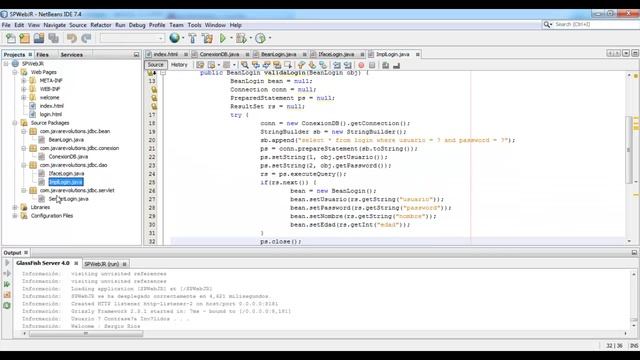
Task: Switch to the BeanLogin.java editor tab
Action: pyautogui.click(x=279, y=54)
